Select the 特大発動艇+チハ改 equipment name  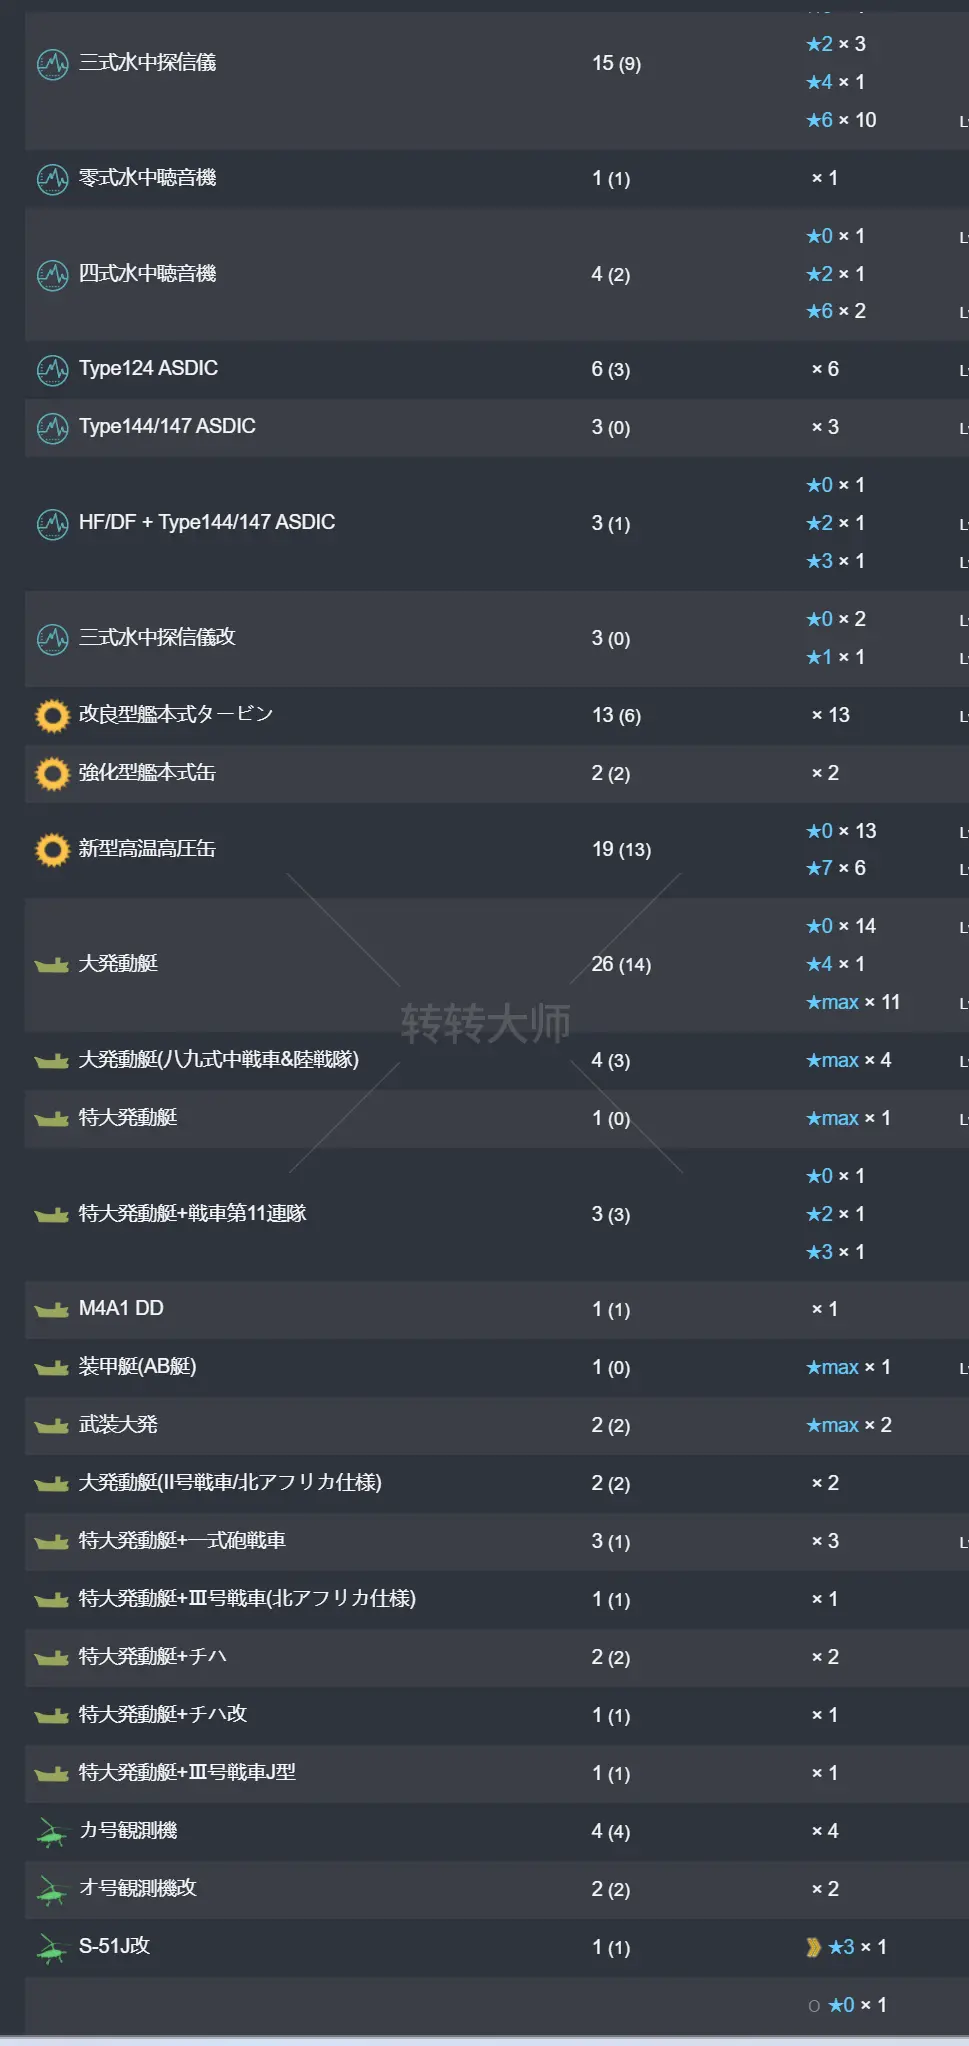[x=163, y=1714]
